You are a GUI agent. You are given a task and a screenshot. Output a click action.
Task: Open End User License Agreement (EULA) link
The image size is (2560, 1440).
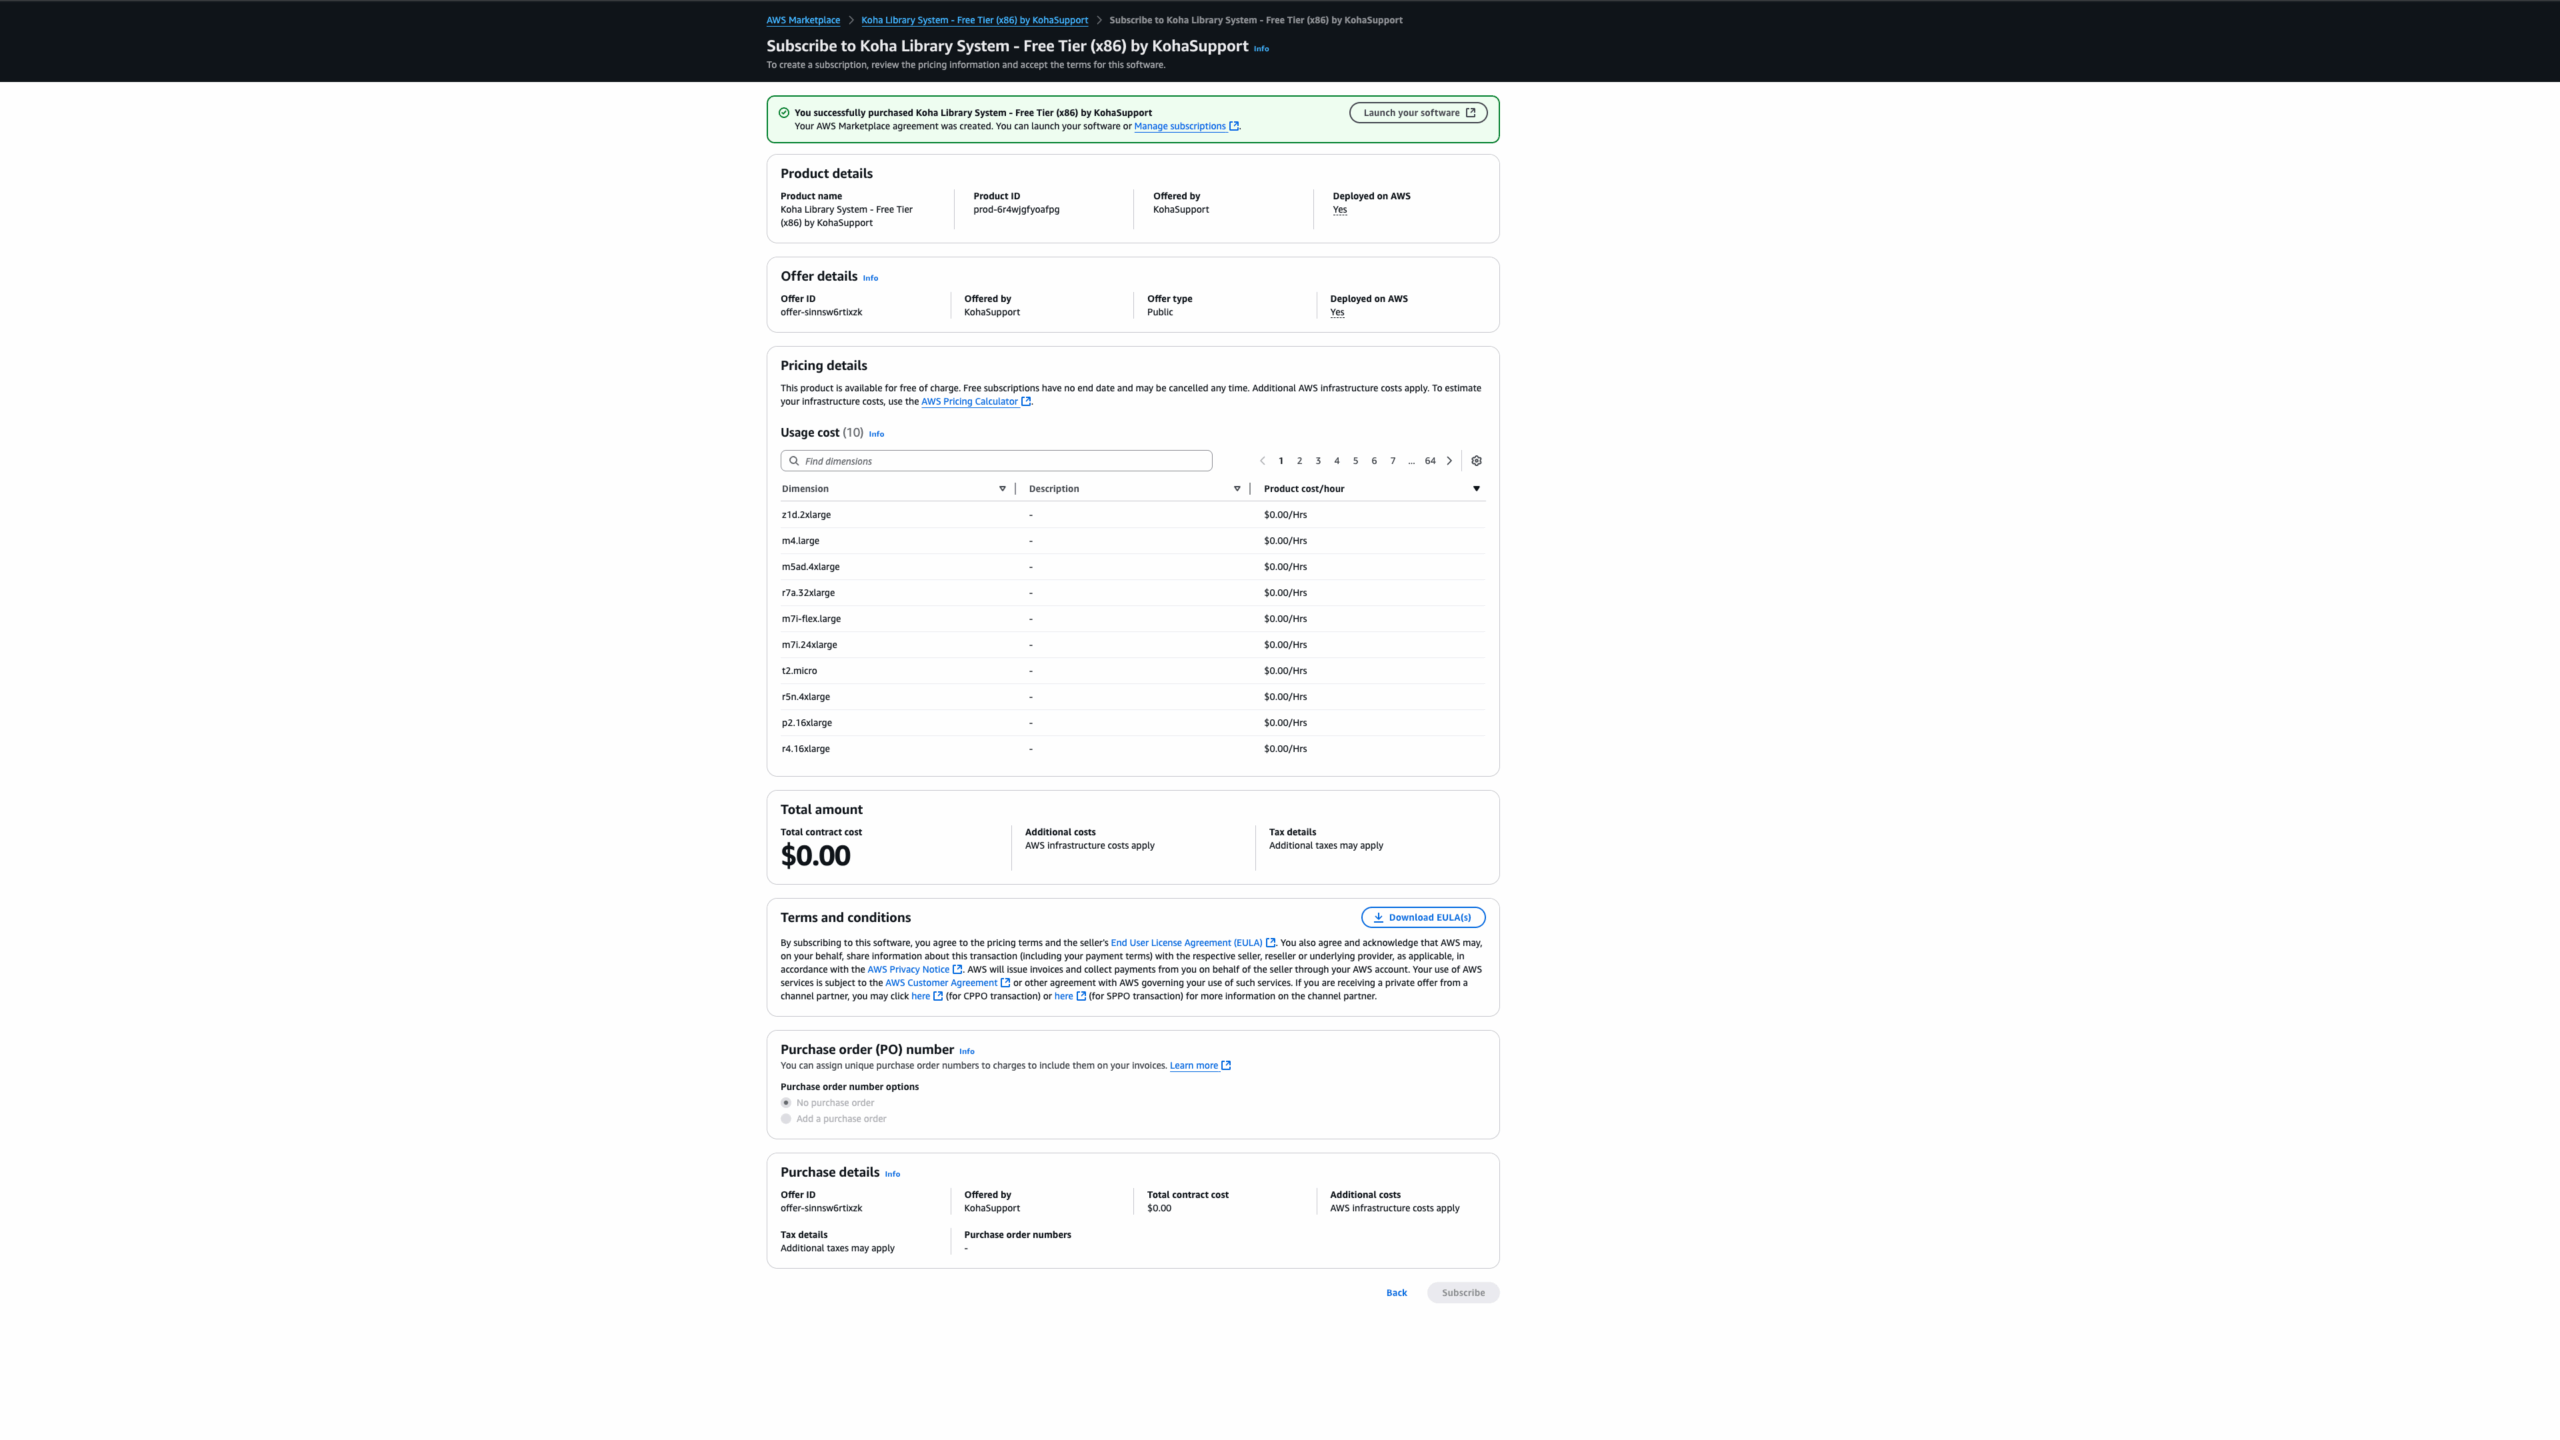[x=1192, y=943]
